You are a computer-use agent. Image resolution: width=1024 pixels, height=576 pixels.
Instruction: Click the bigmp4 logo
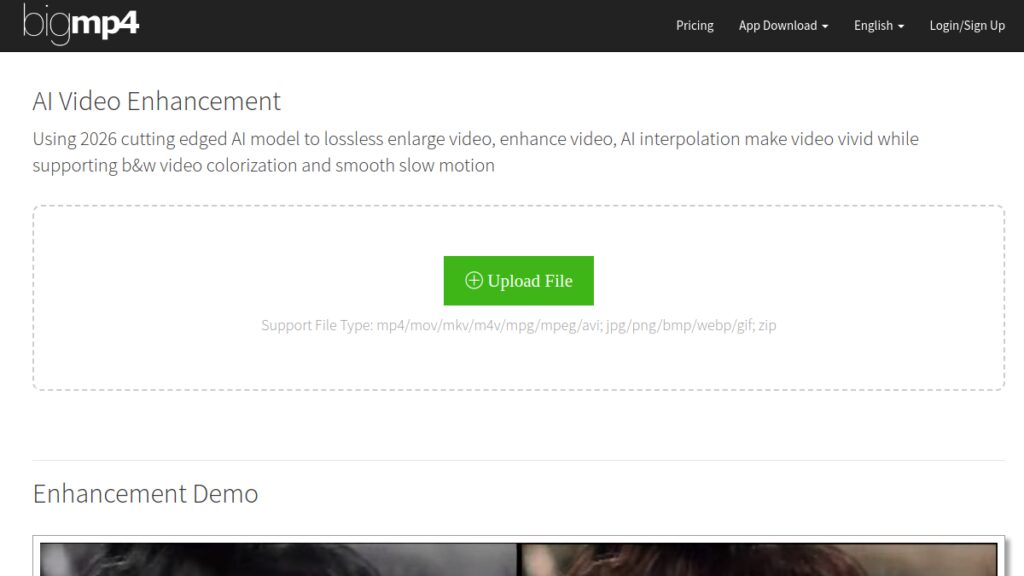coord(81,25)
